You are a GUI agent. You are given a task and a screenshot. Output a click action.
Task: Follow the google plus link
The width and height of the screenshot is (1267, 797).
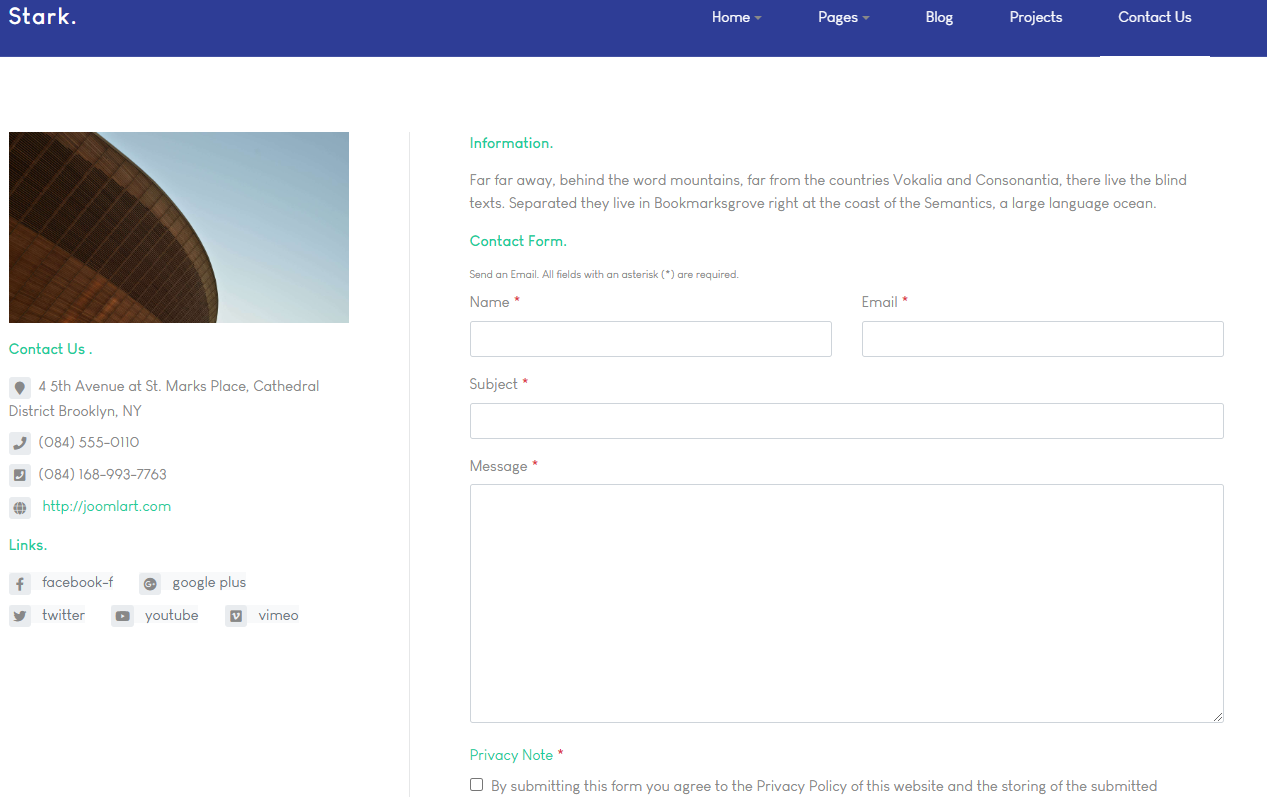click(209, 582)
